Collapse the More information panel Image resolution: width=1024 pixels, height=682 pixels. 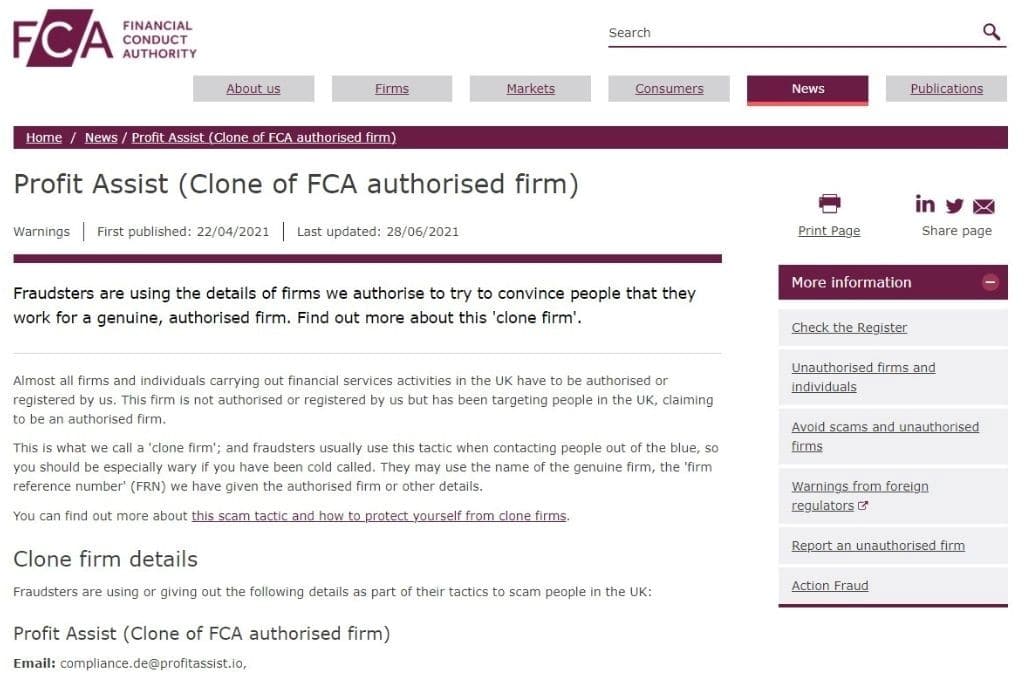click(990, 283)
